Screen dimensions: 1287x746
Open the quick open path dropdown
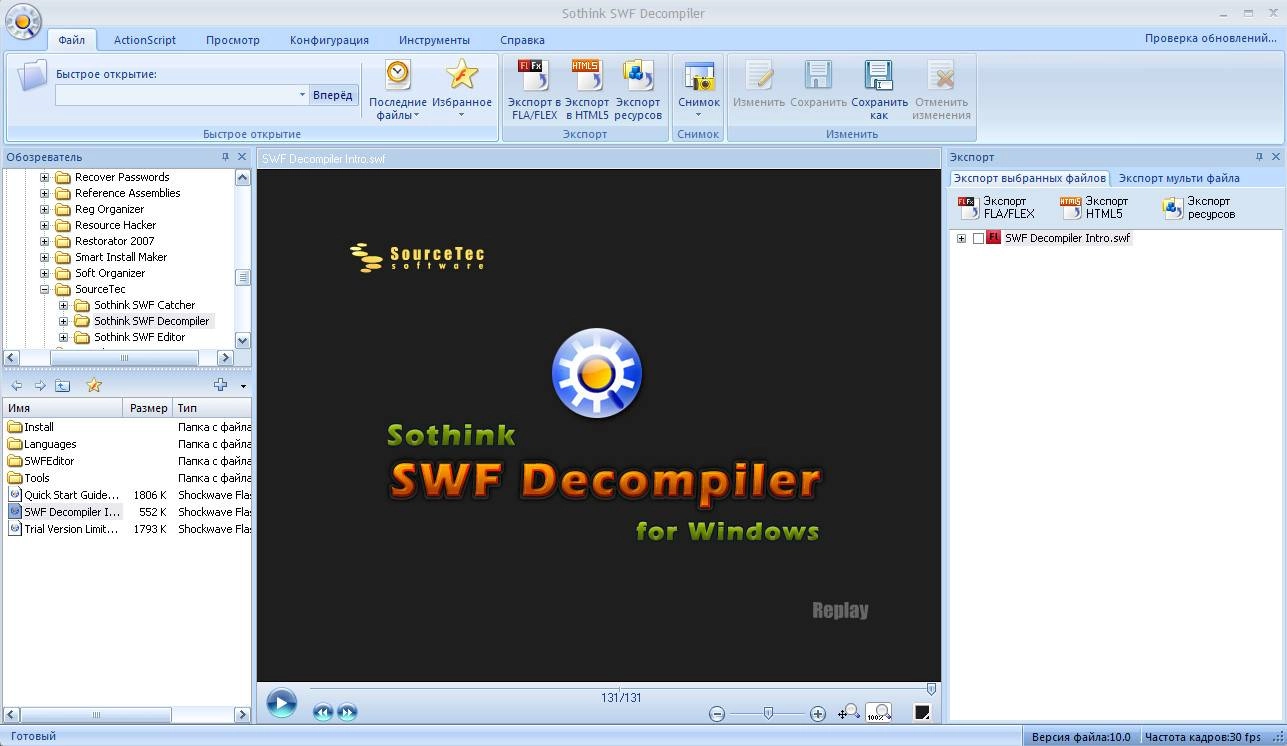point(302,95)
